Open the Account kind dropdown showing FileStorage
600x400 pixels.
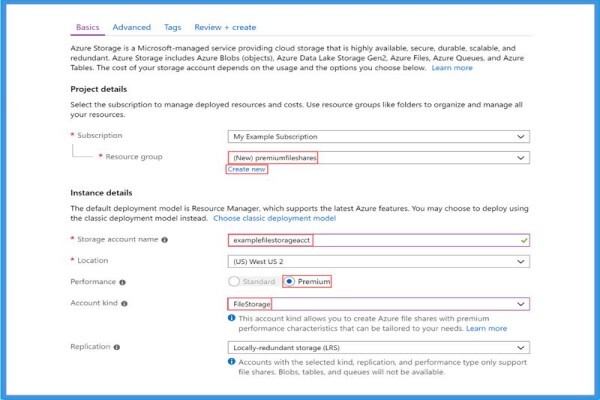coord(378,304)
